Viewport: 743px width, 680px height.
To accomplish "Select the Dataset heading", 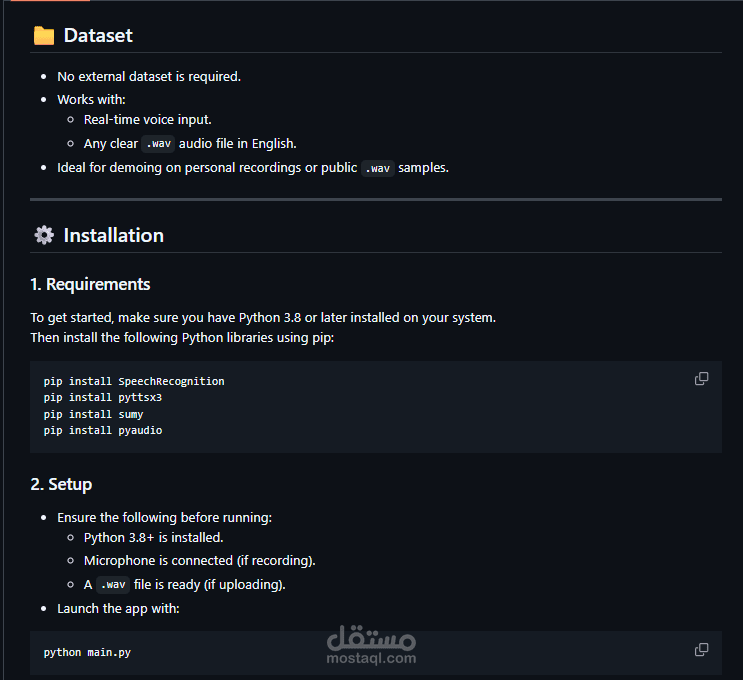I will 98,36.
